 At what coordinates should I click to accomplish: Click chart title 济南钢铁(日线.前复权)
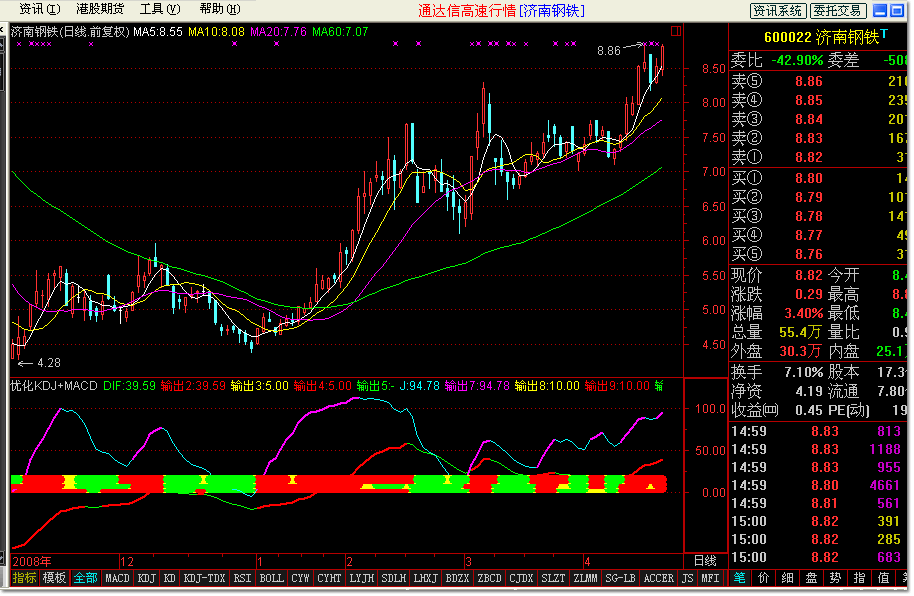click(70, 31)
